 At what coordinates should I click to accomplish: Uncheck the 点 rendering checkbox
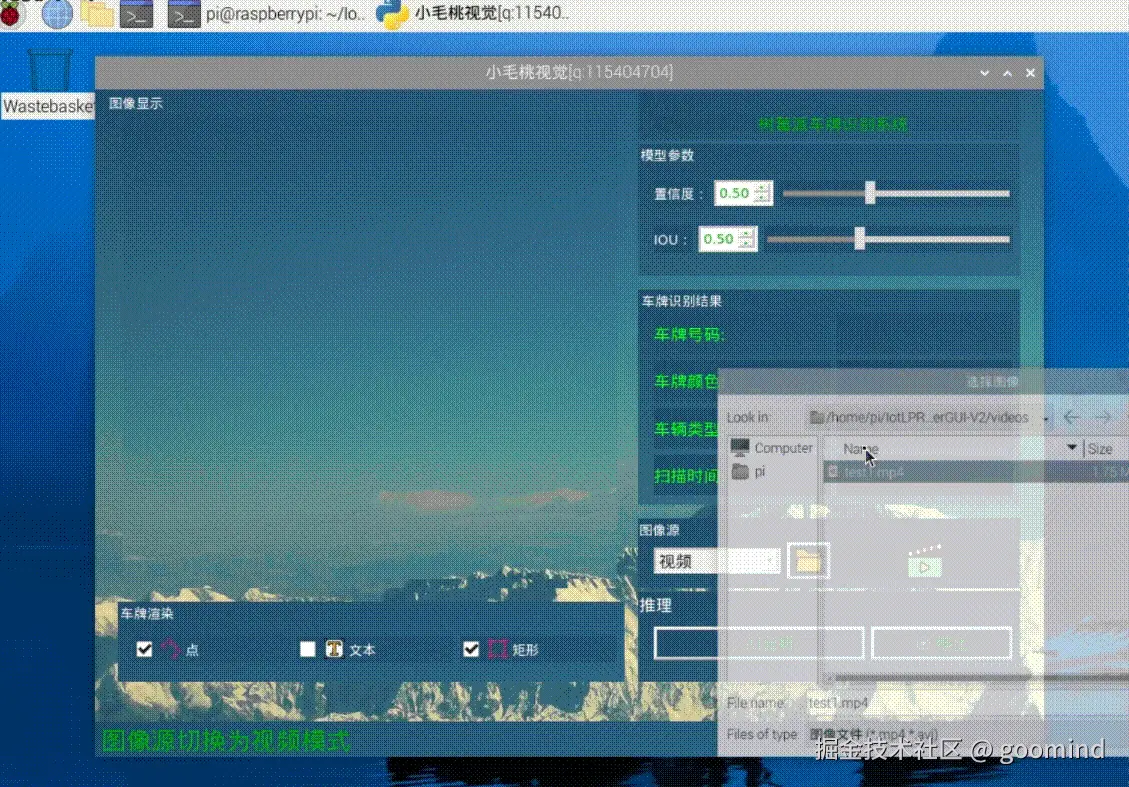tap(145, 649)
